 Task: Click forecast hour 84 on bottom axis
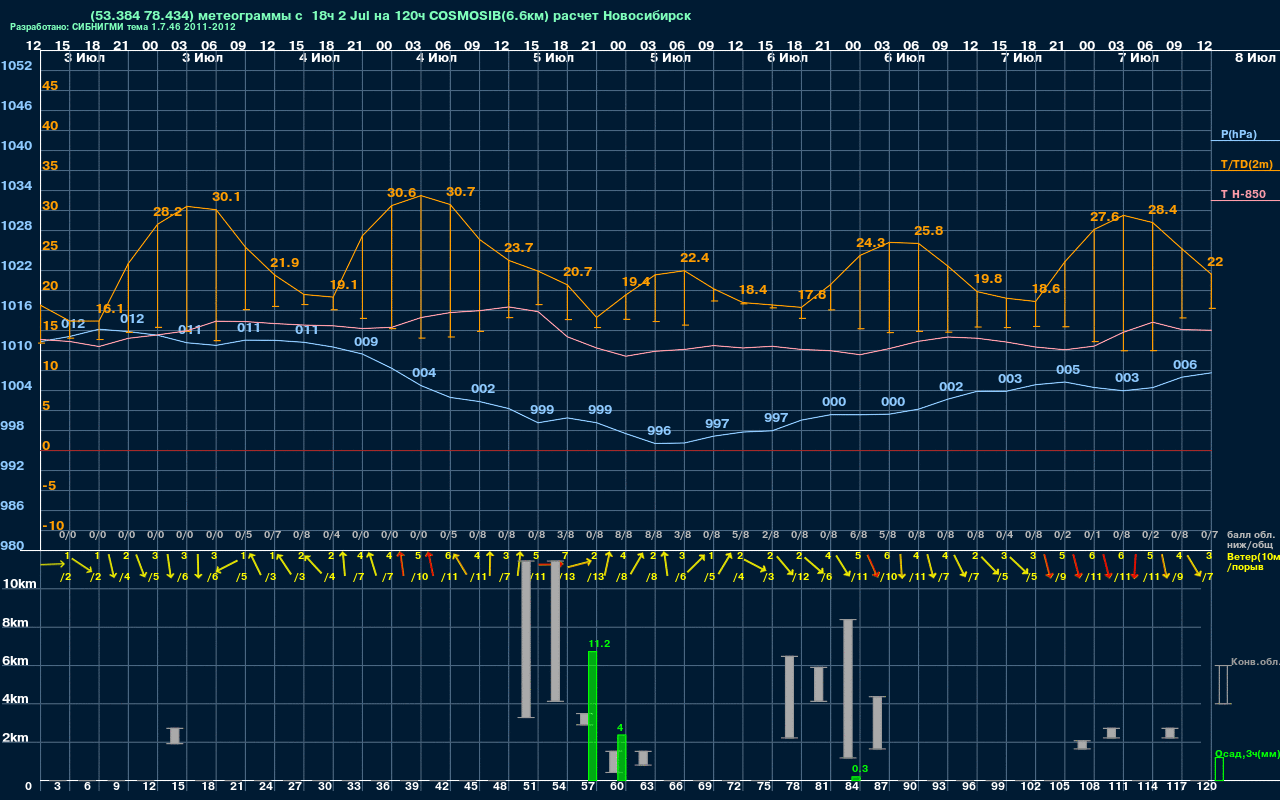click(x=851, y=787)
